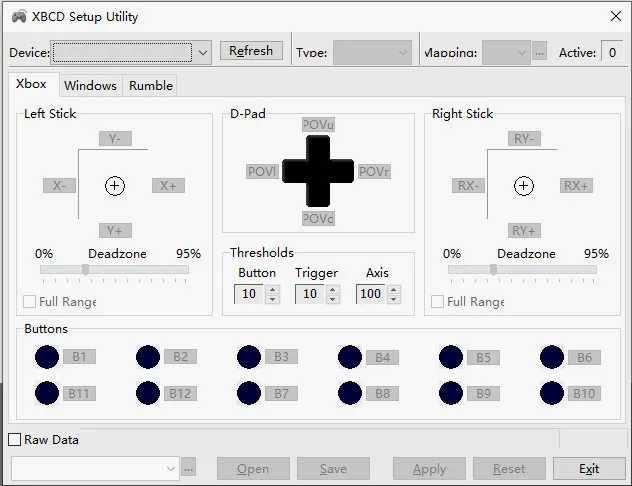Click the Y- axis label on Left Stick
This screenshot has height=486, width=632.
coord(115,139)
